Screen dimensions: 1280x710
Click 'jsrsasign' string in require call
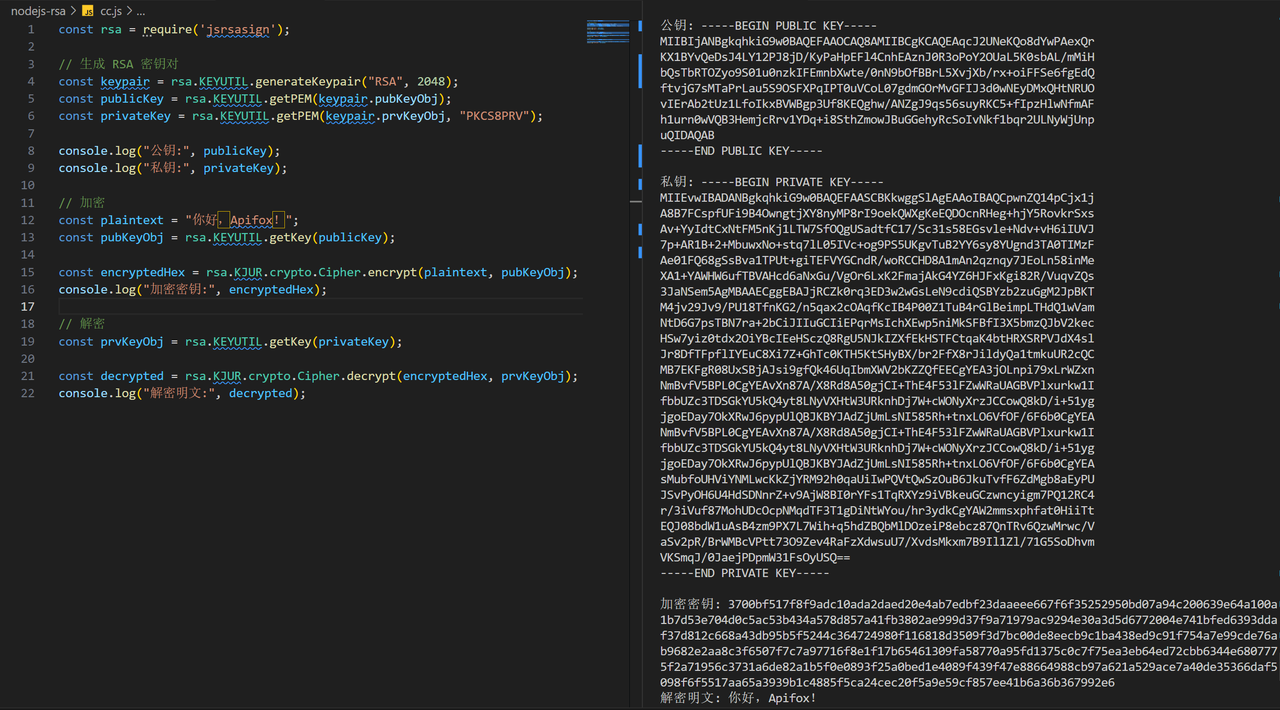[241, 30]
